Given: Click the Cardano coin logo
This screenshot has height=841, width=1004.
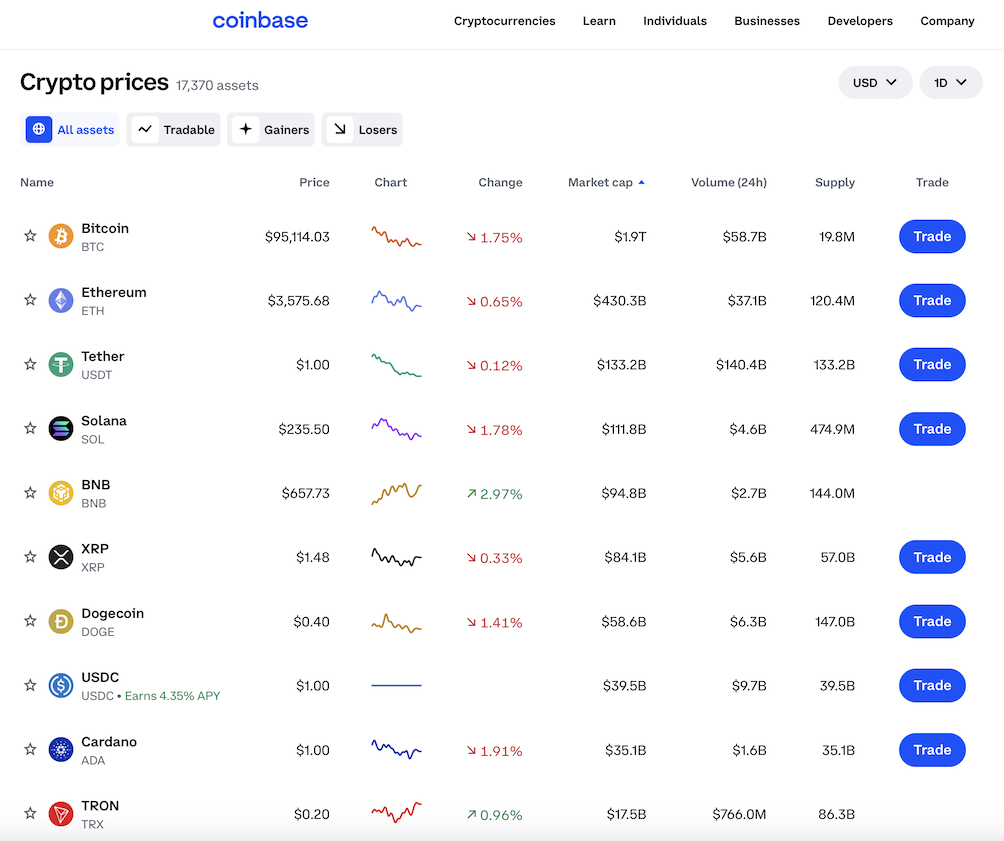Looking at the screenshot, I should tap(61, 749).
